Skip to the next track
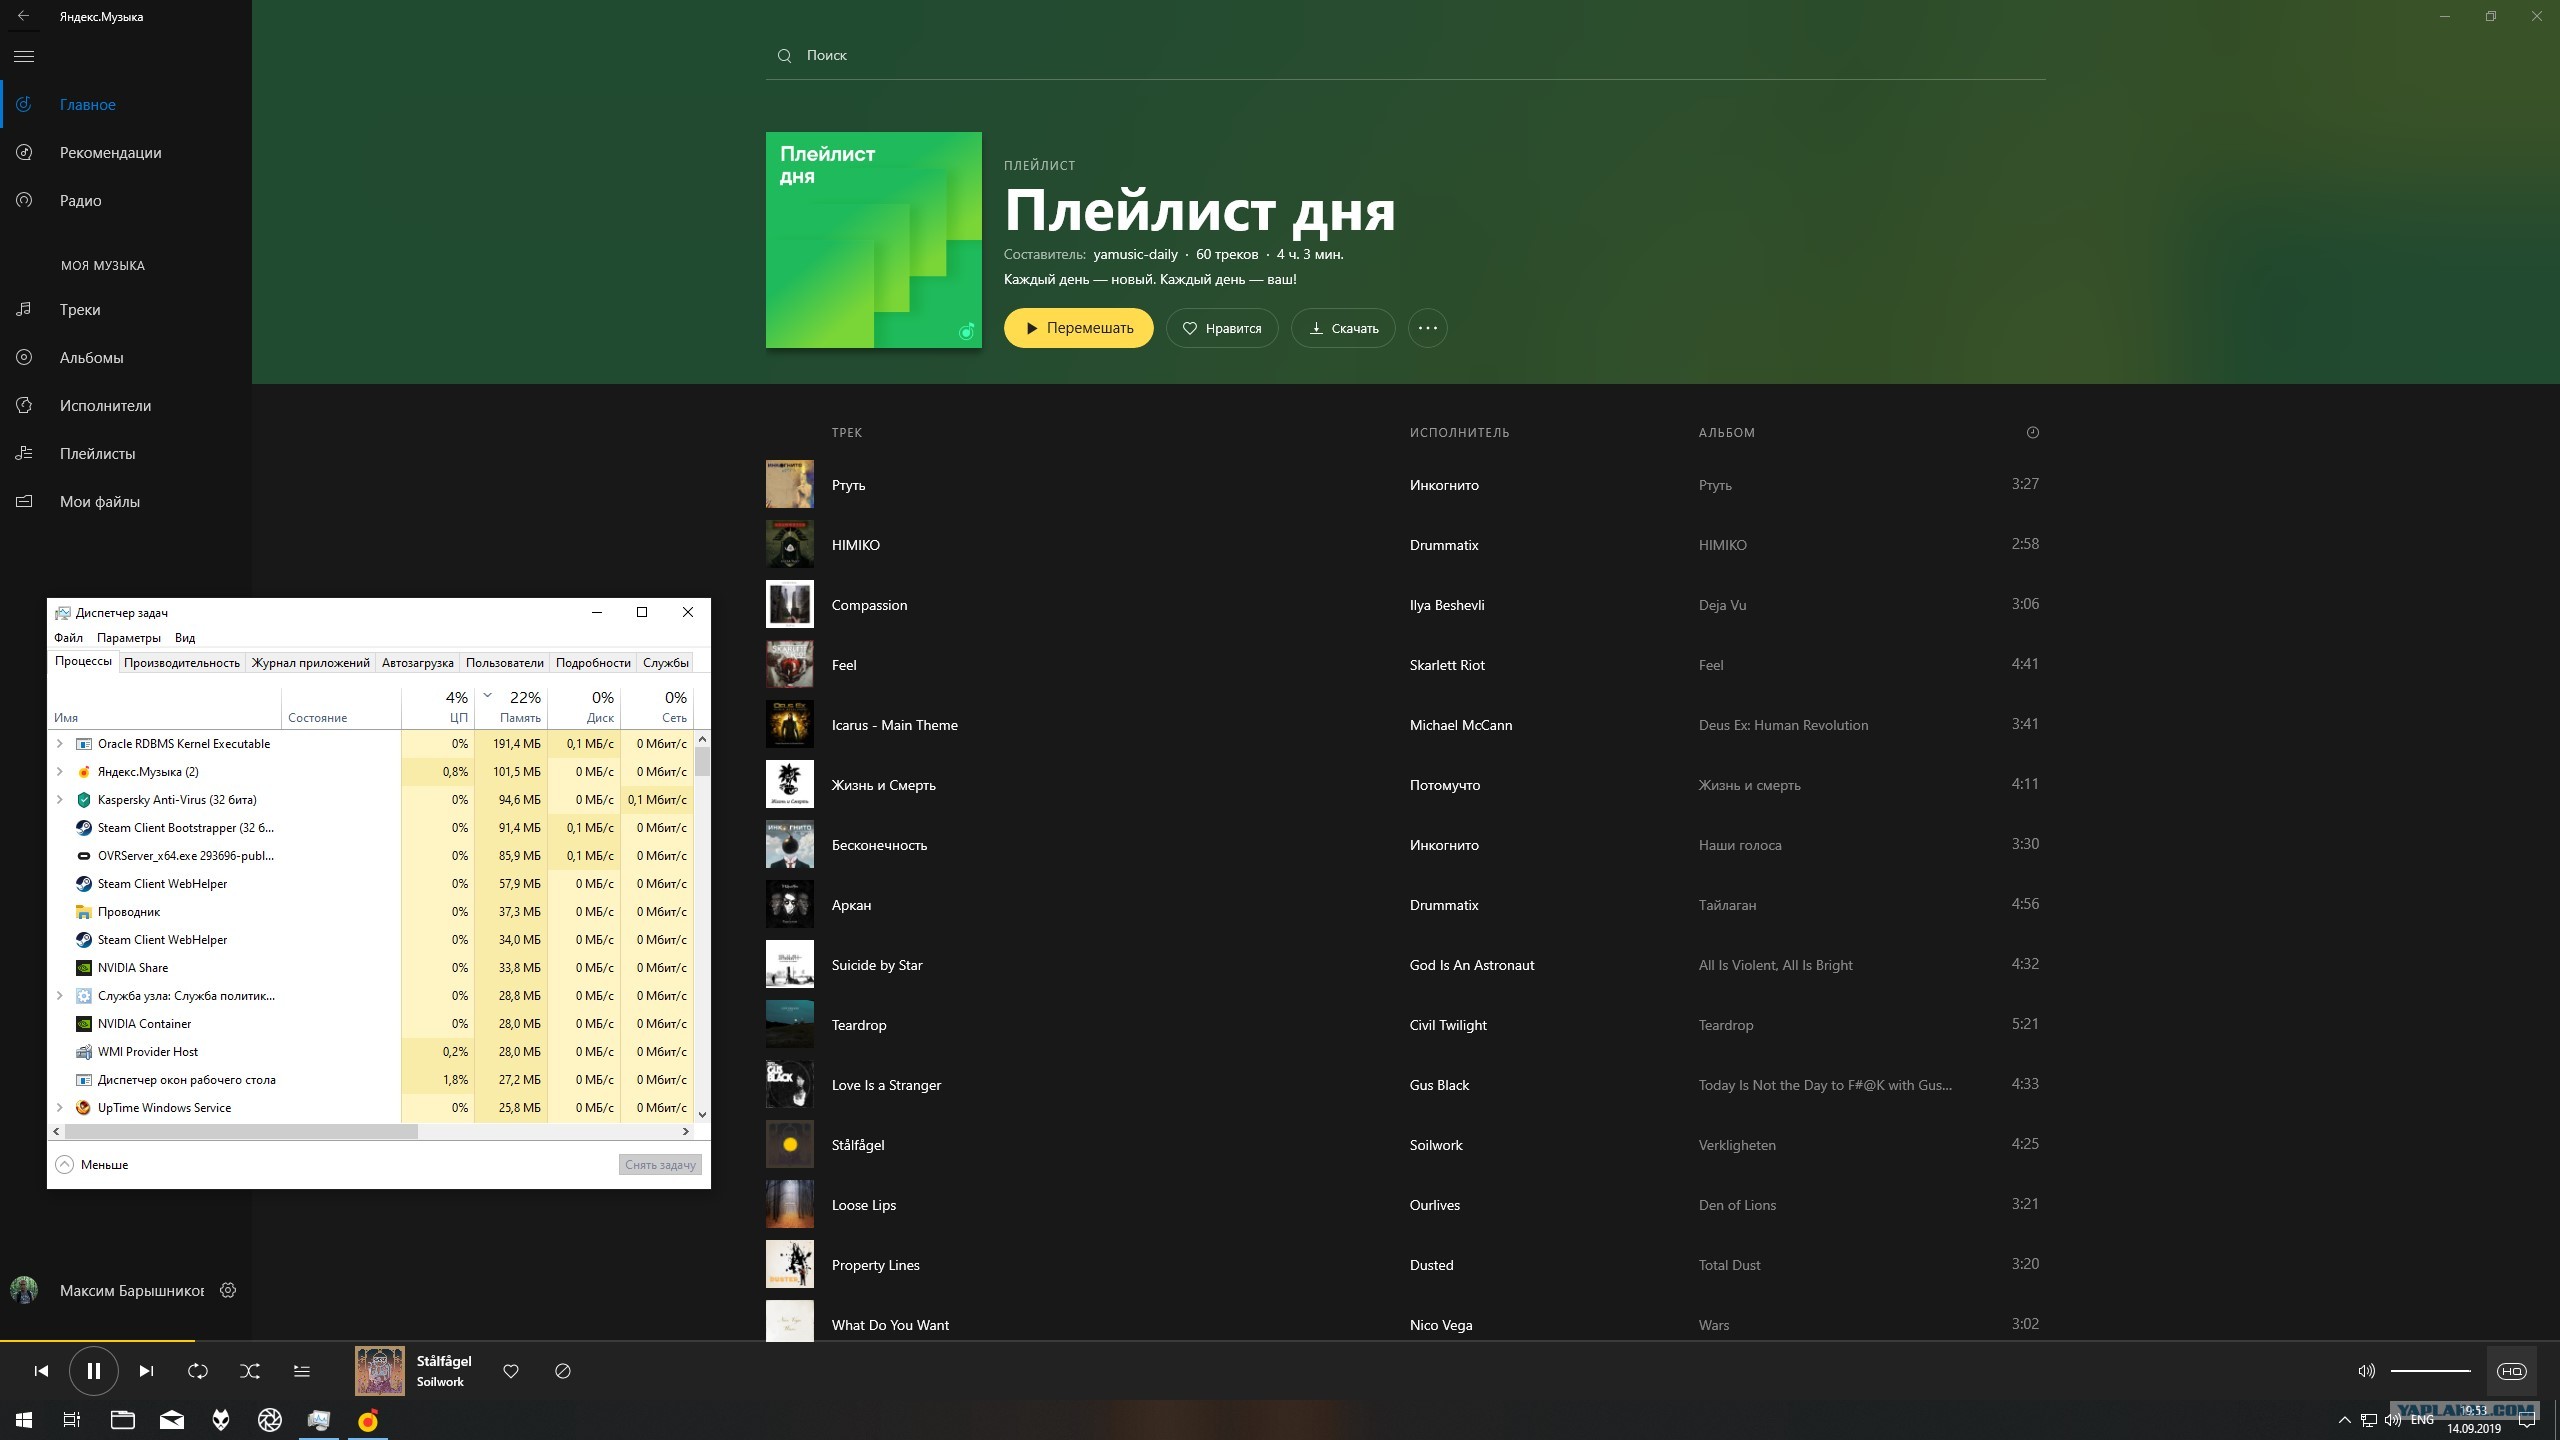The height and width of the screenshot is (1440, 2560). (x=146, y=1371)
